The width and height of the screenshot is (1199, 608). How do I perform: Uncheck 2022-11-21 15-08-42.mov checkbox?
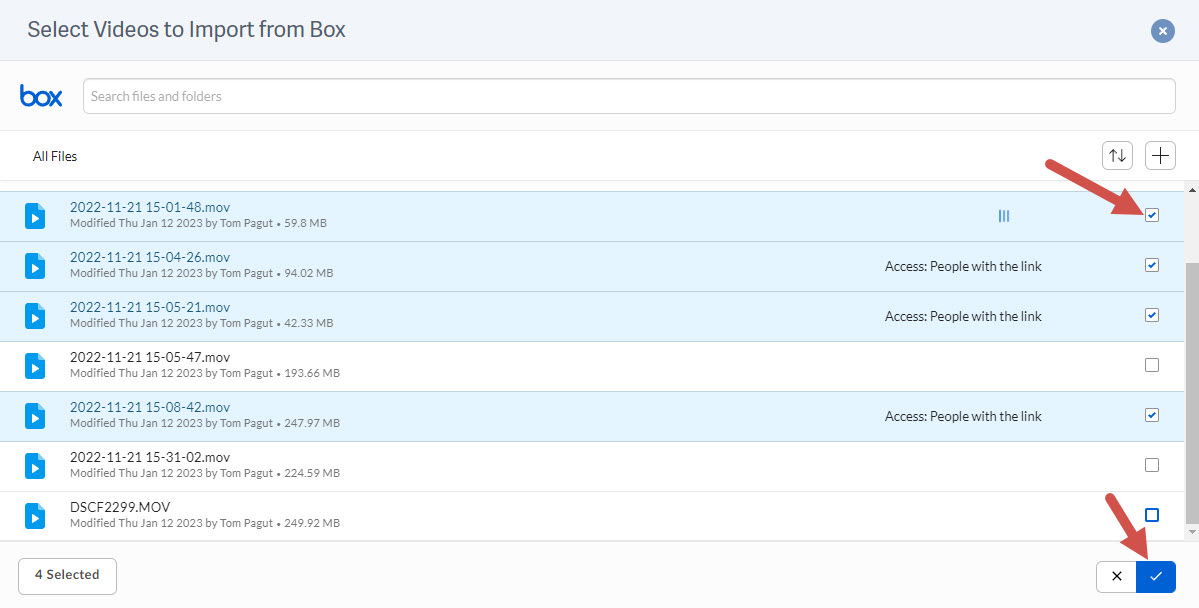[x=1151, y=415]
